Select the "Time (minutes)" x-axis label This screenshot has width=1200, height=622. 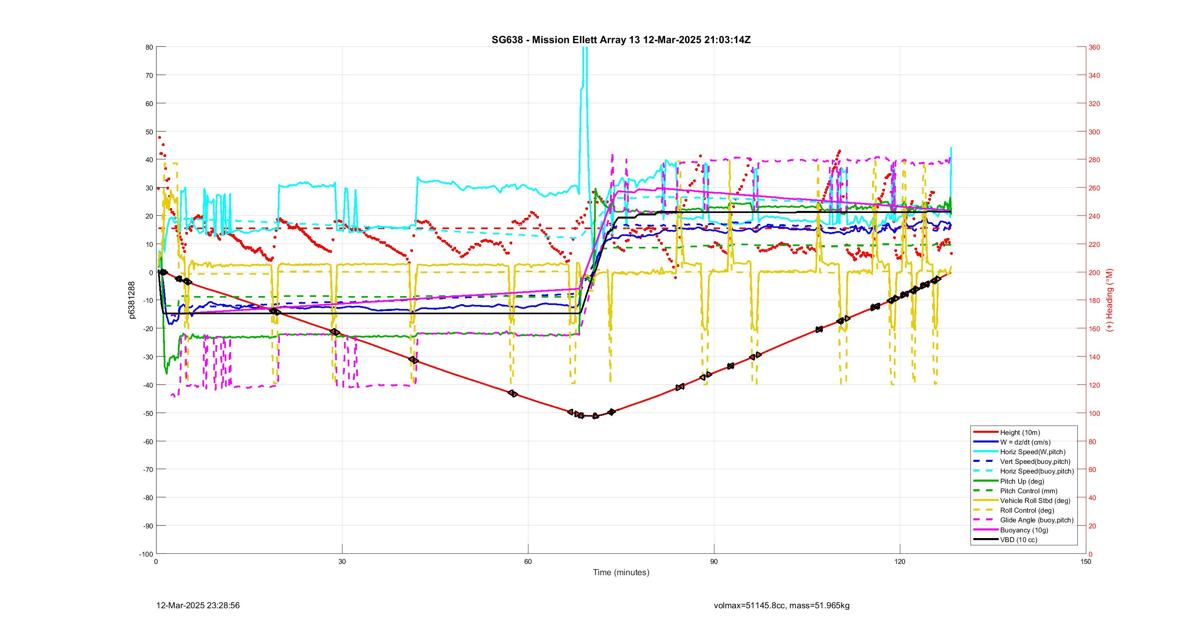[x=621, y=572]
